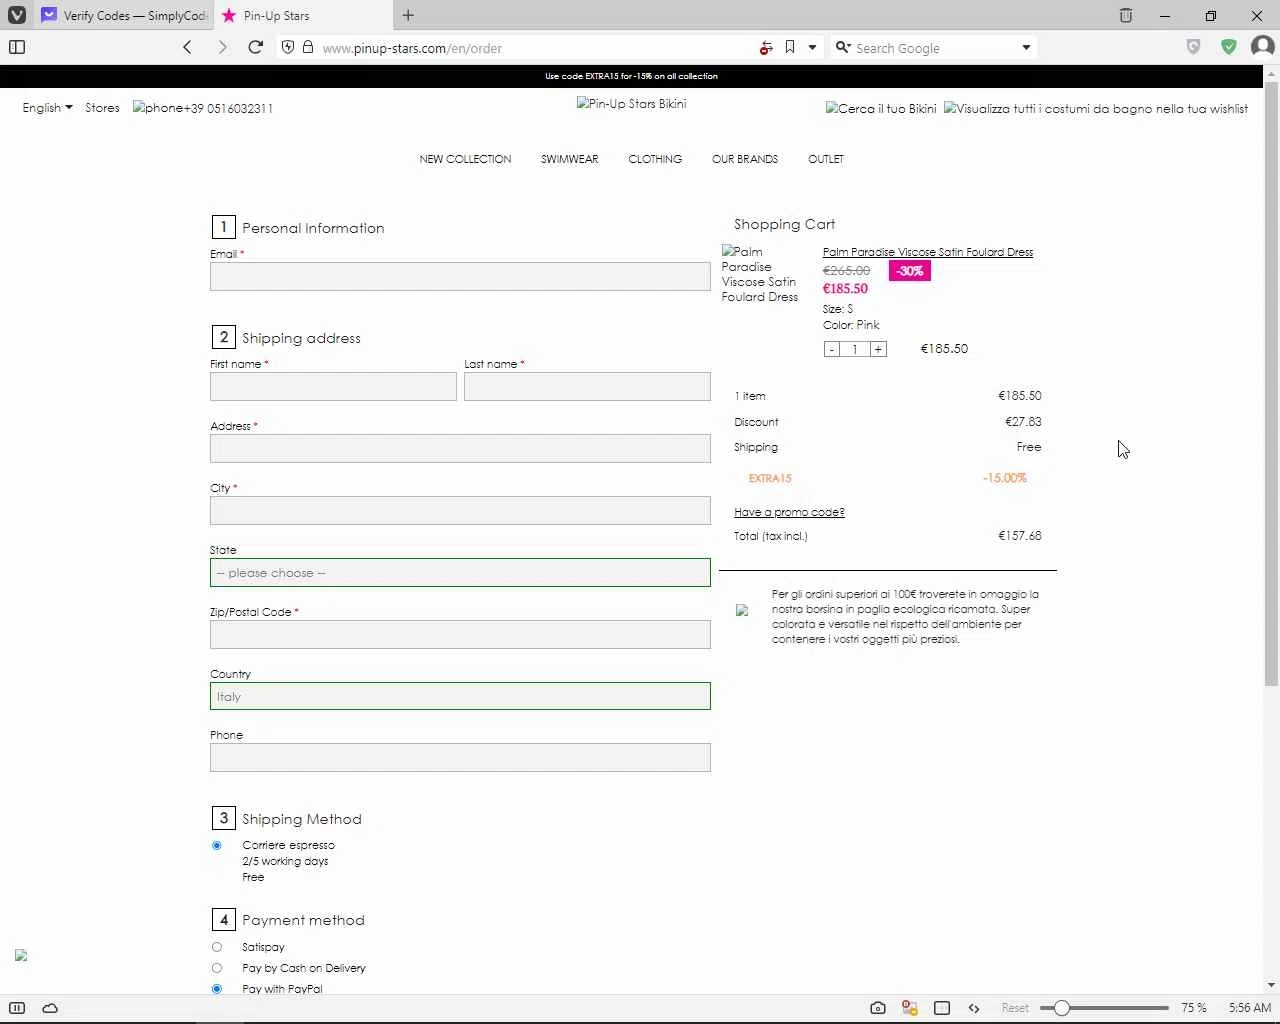Increase item quantity with plus button
The height and width of the screenshot is (1024, 1280).
[878, 349]
